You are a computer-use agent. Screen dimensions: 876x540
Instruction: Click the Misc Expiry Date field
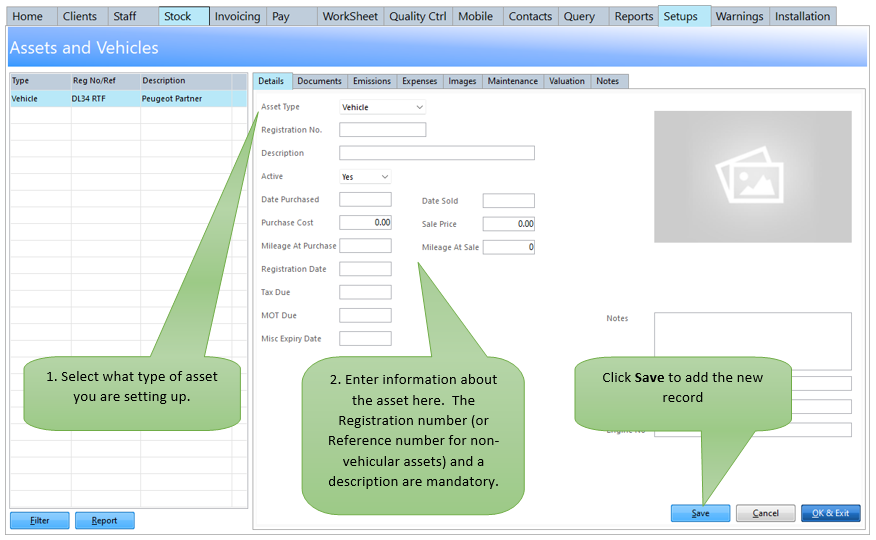point(365,338)
